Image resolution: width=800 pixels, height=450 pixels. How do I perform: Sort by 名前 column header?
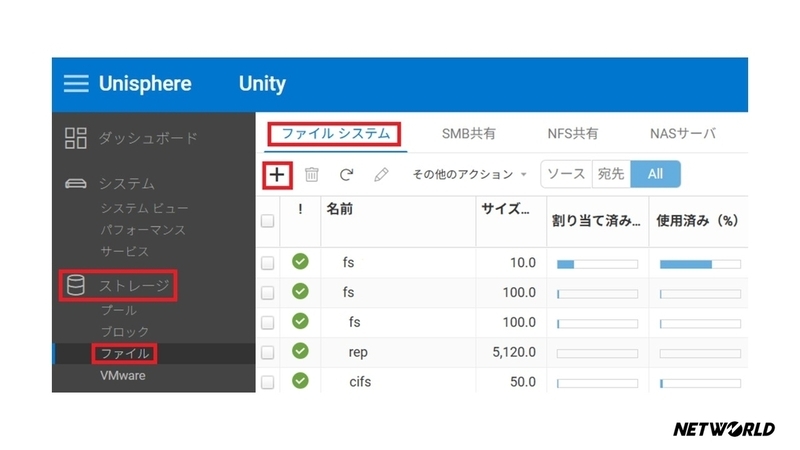pos(339,209)
